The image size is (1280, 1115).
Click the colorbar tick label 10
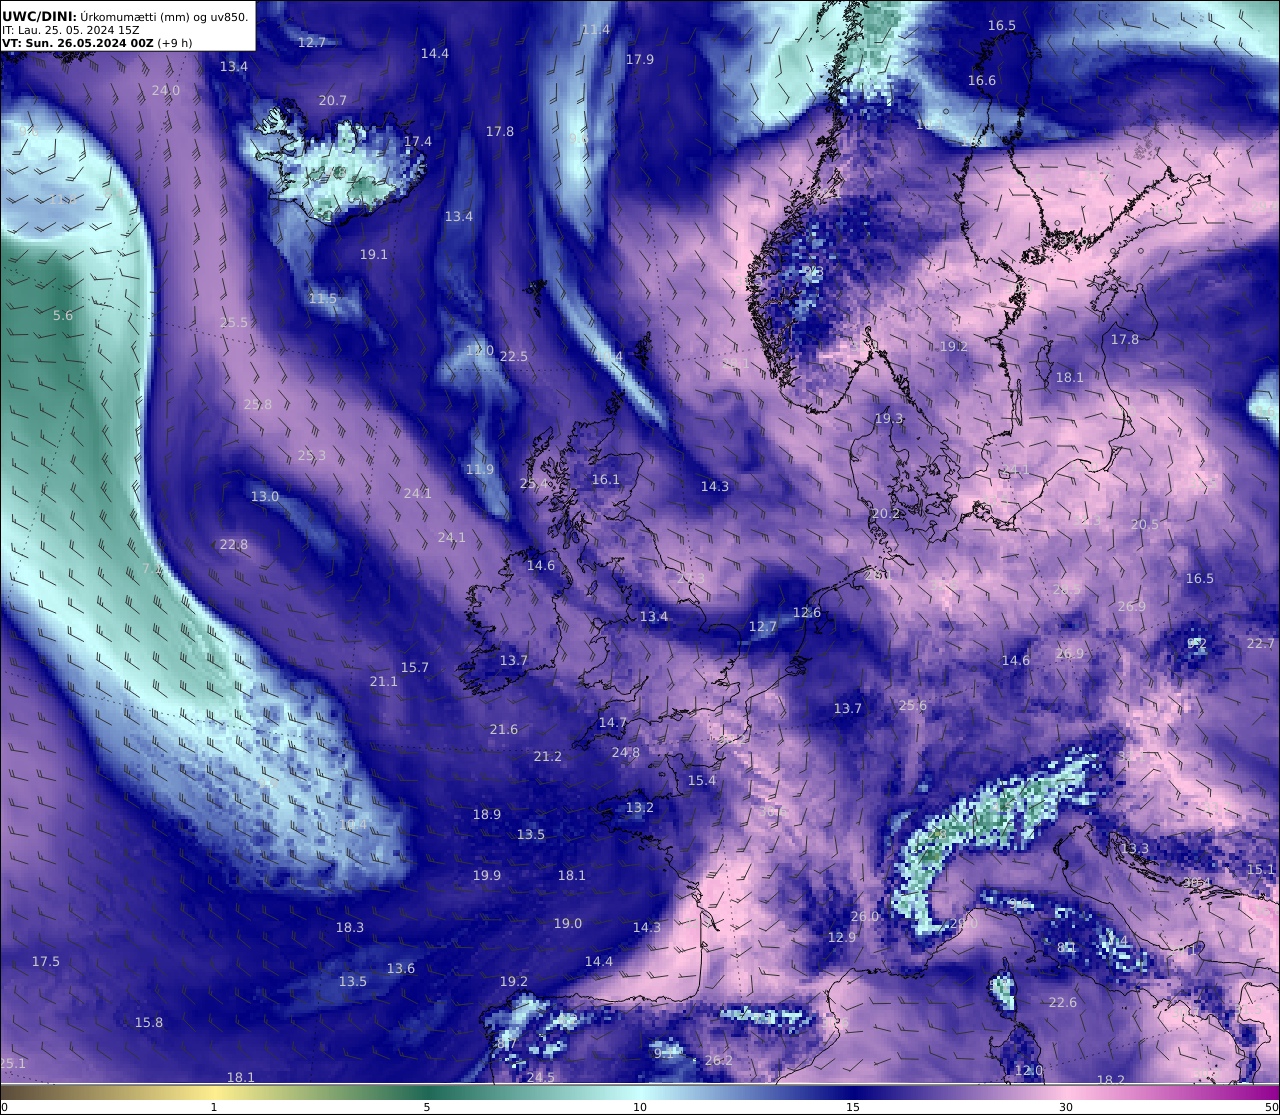click(x=640, y=1107)
